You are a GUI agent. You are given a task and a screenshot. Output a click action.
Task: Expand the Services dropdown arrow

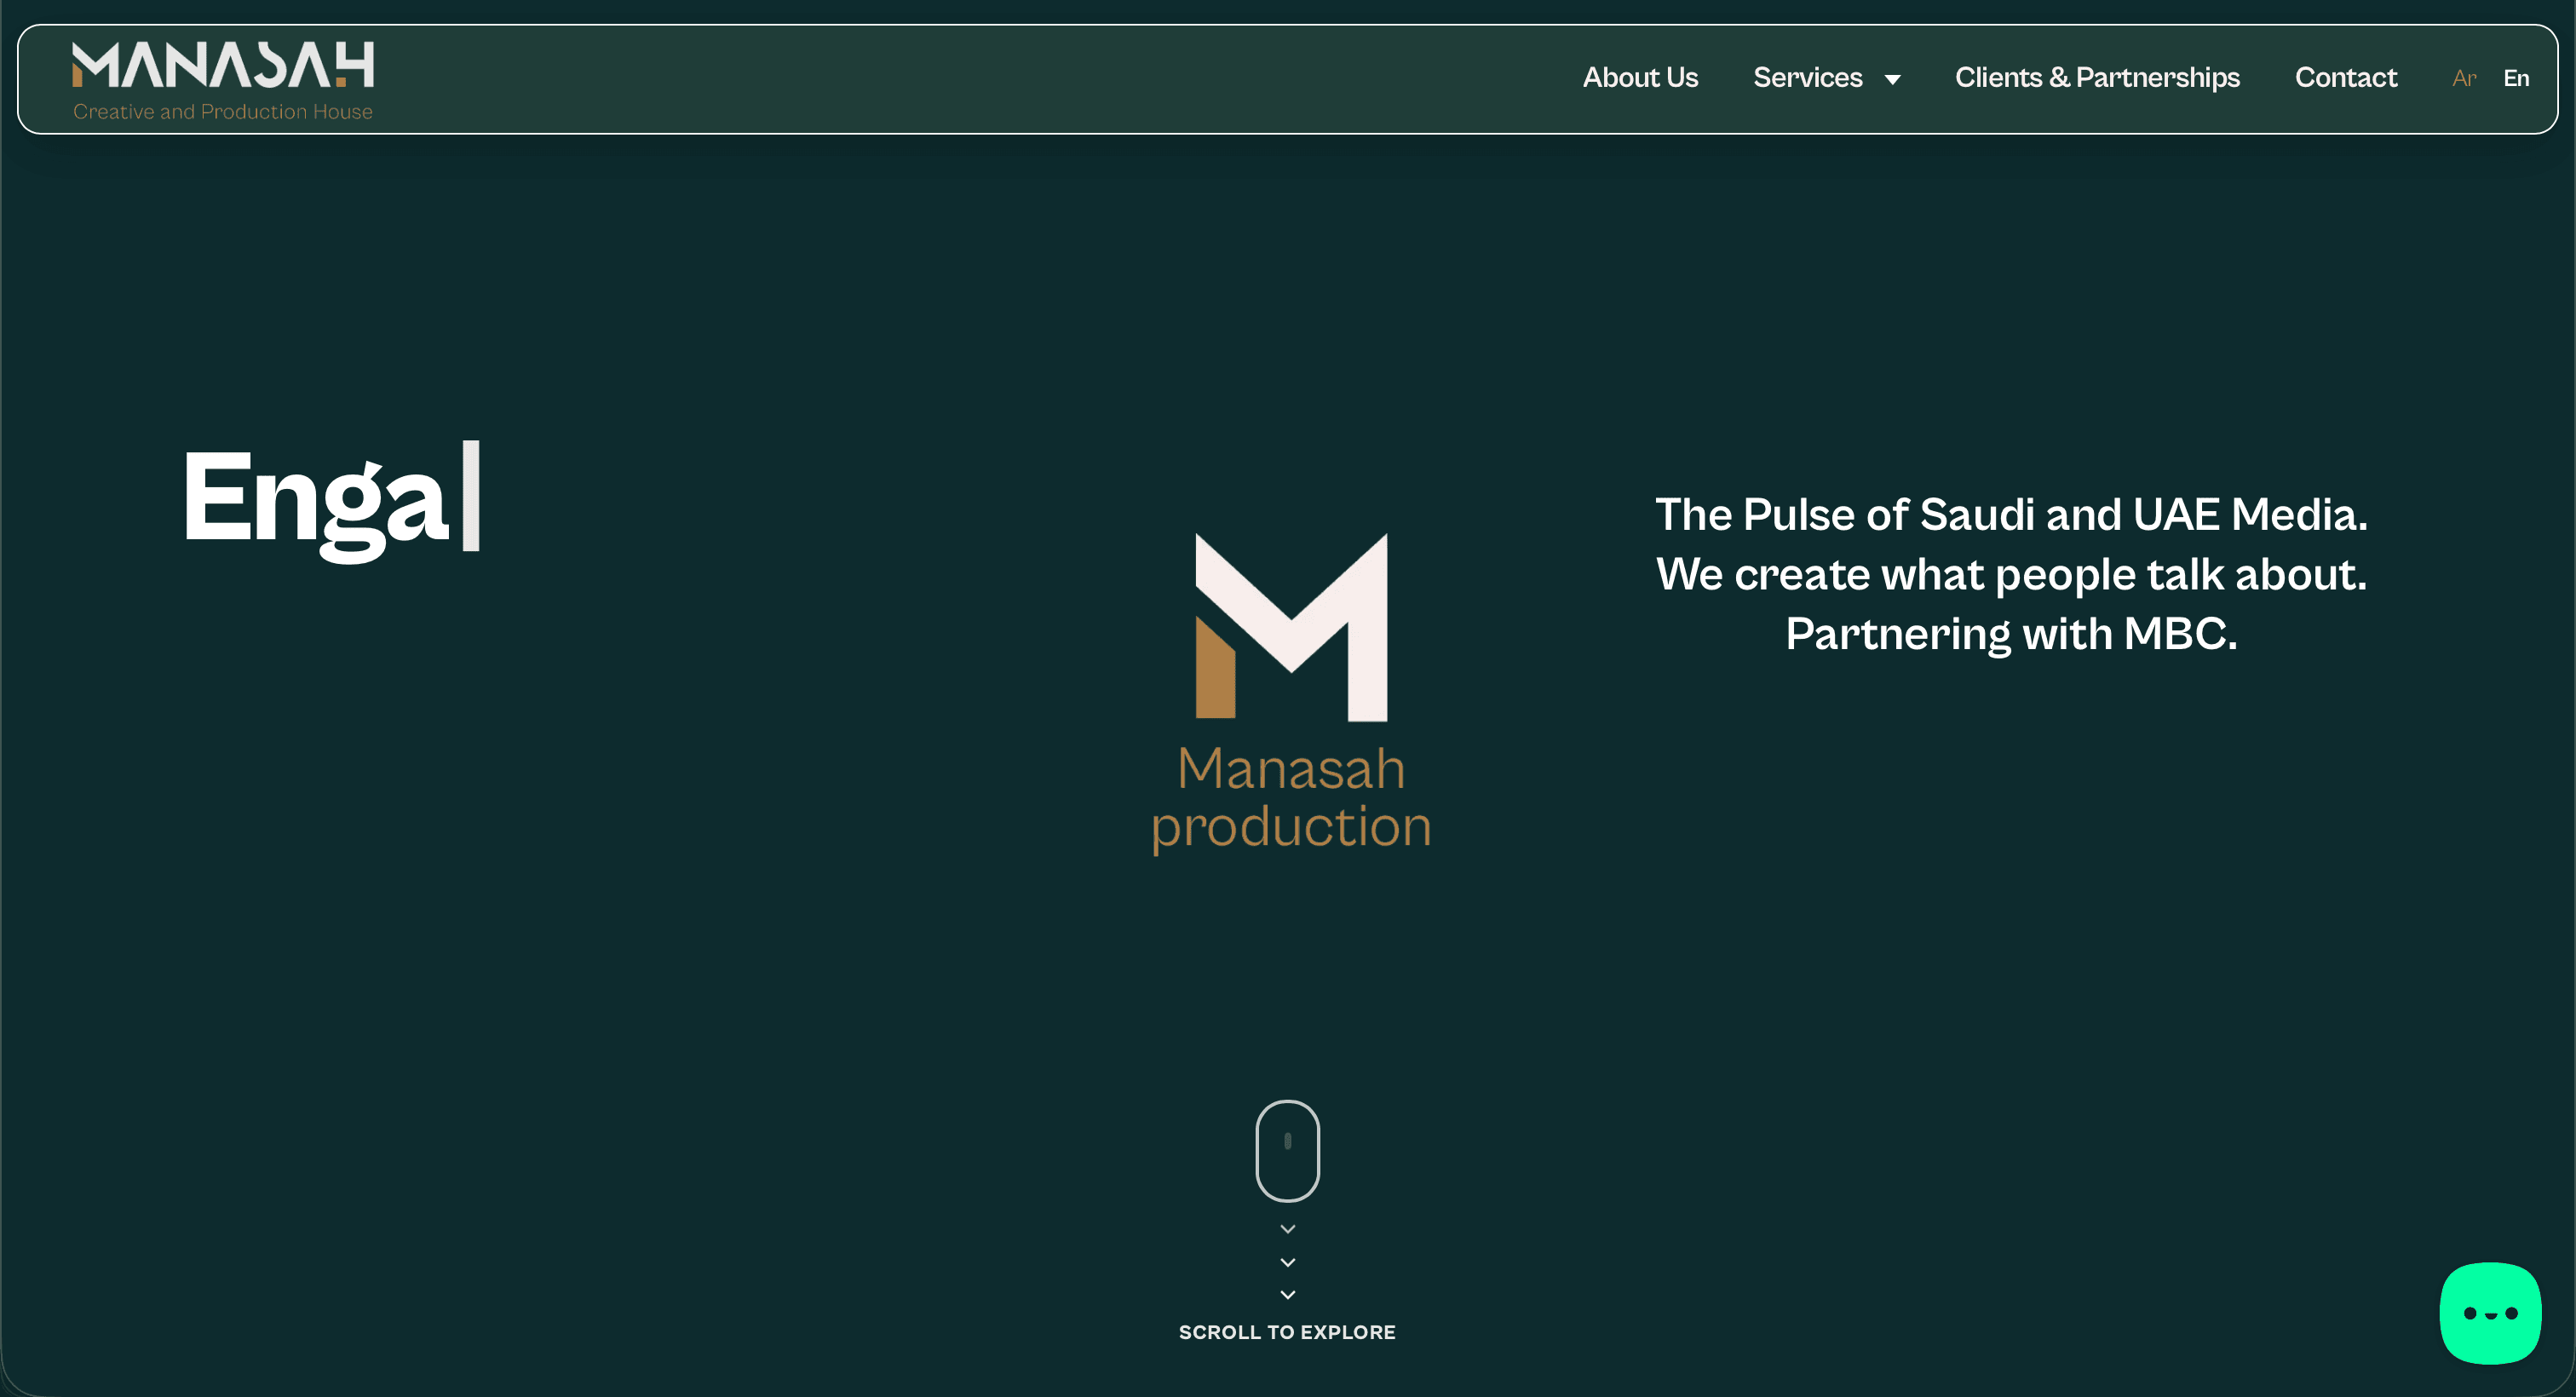[1892, 79]
